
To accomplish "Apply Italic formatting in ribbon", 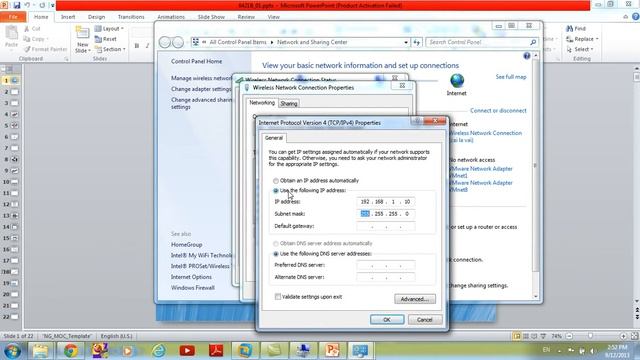I will [x=147, y=46].
